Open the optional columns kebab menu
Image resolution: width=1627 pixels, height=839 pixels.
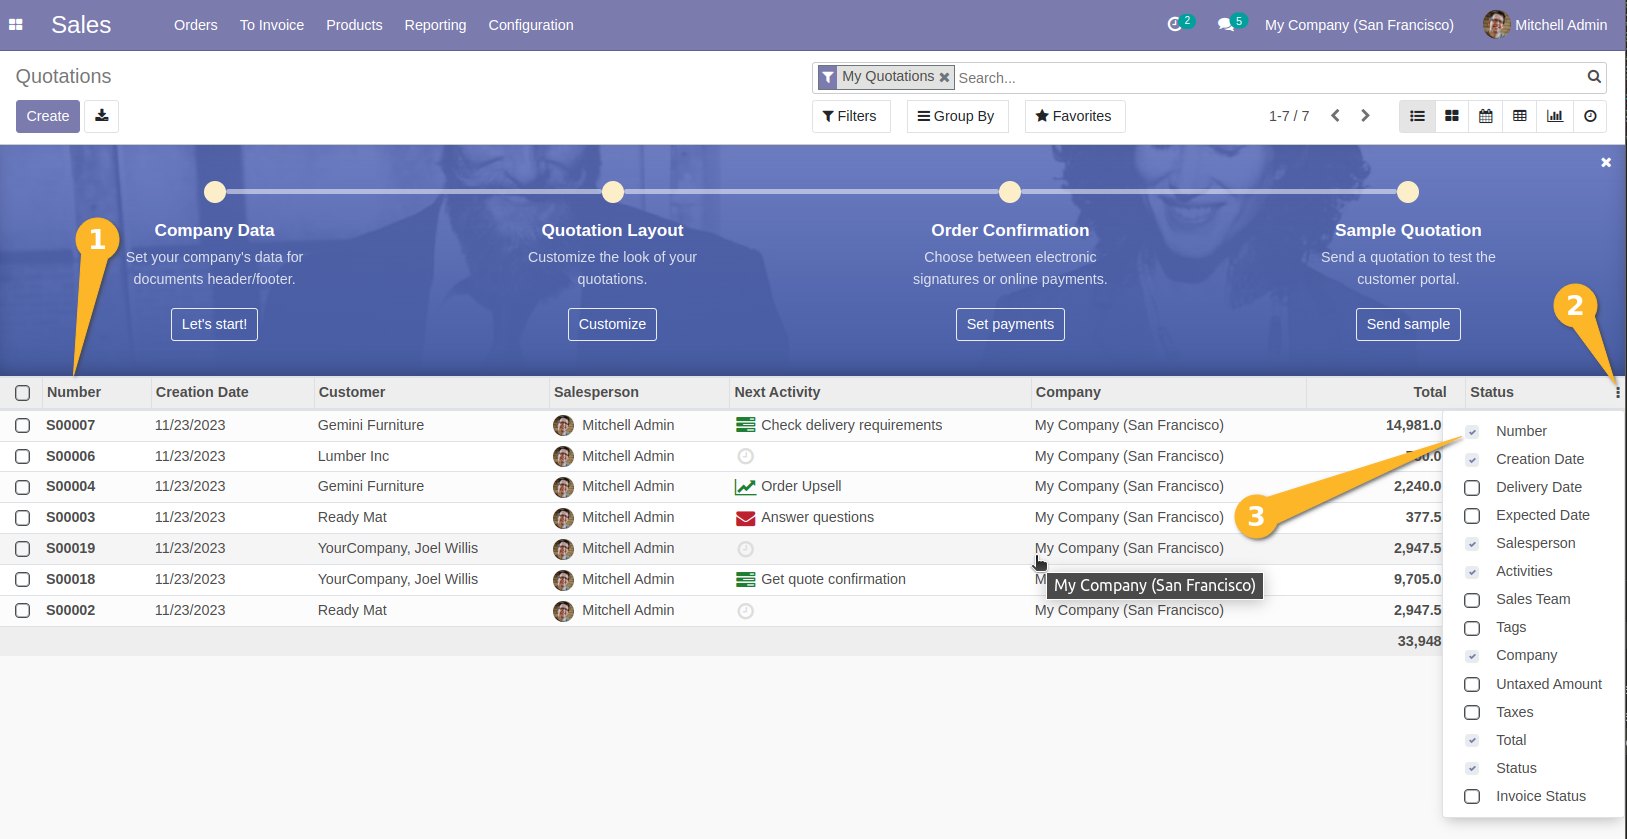pos(1617,393)
